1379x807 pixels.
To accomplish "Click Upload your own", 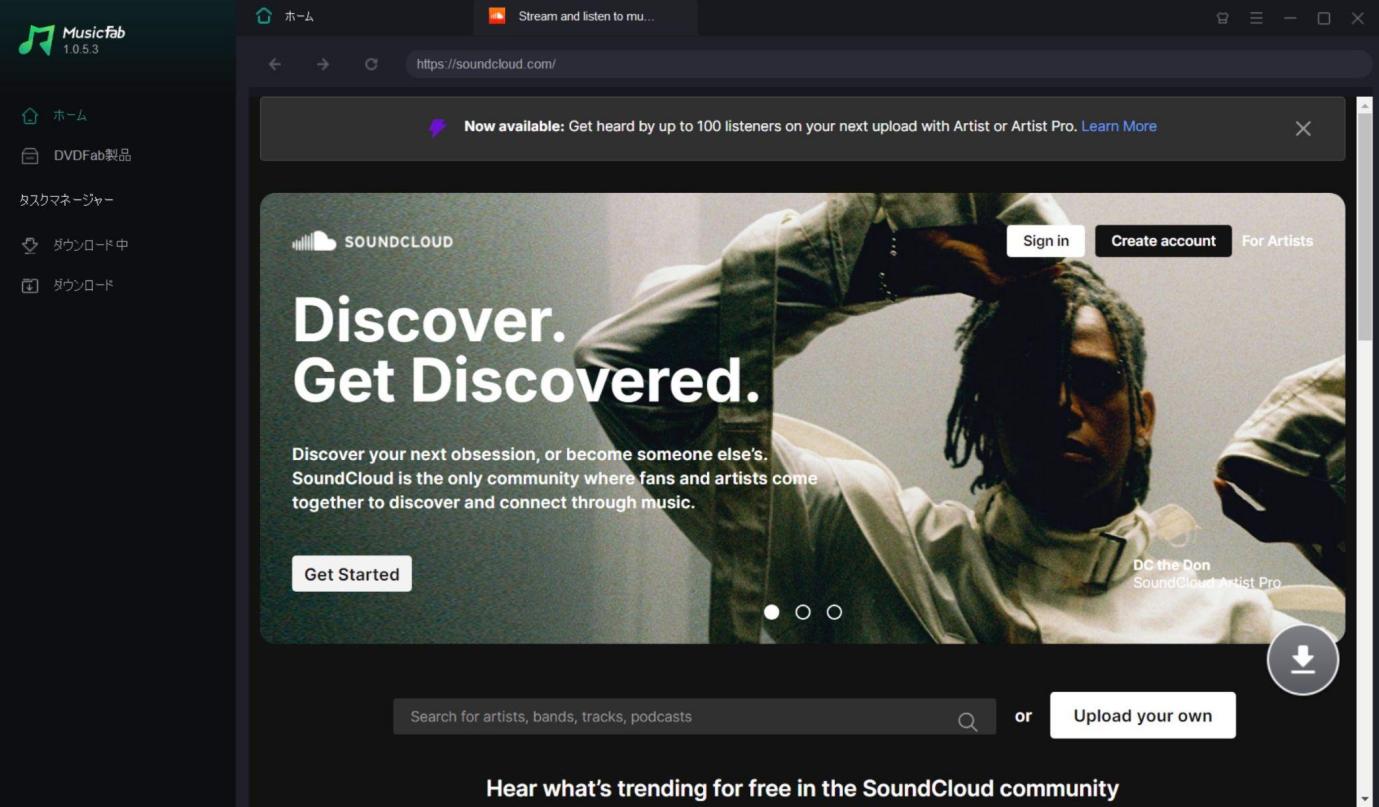I will pos(1143,715).
